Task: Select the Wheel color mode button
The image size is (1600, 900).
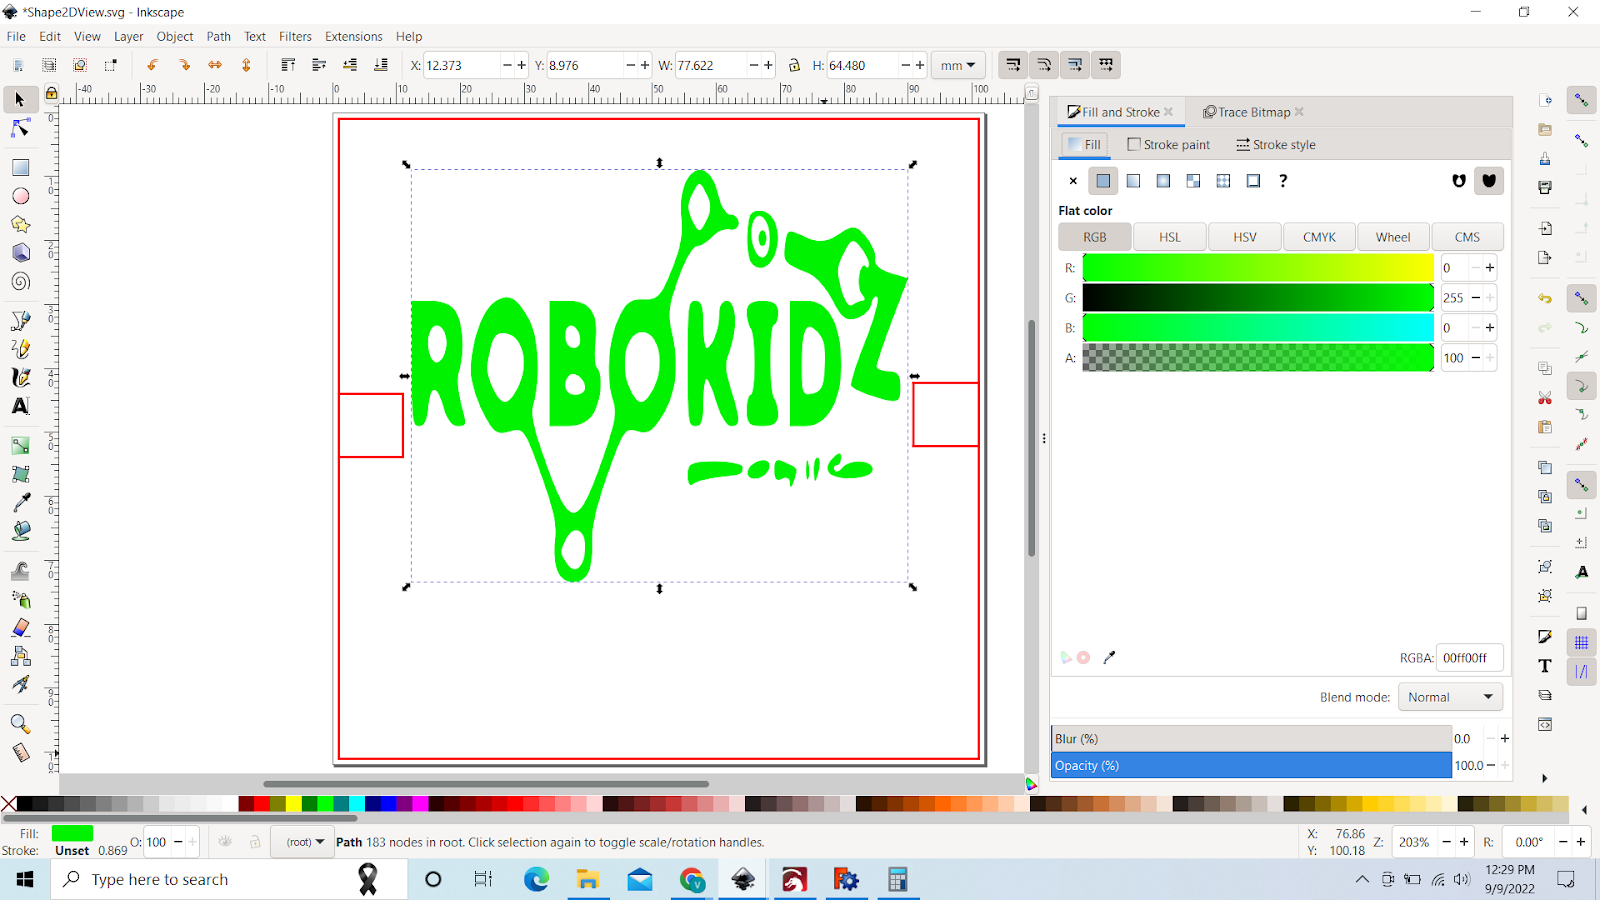Action: pos(1393,237)
